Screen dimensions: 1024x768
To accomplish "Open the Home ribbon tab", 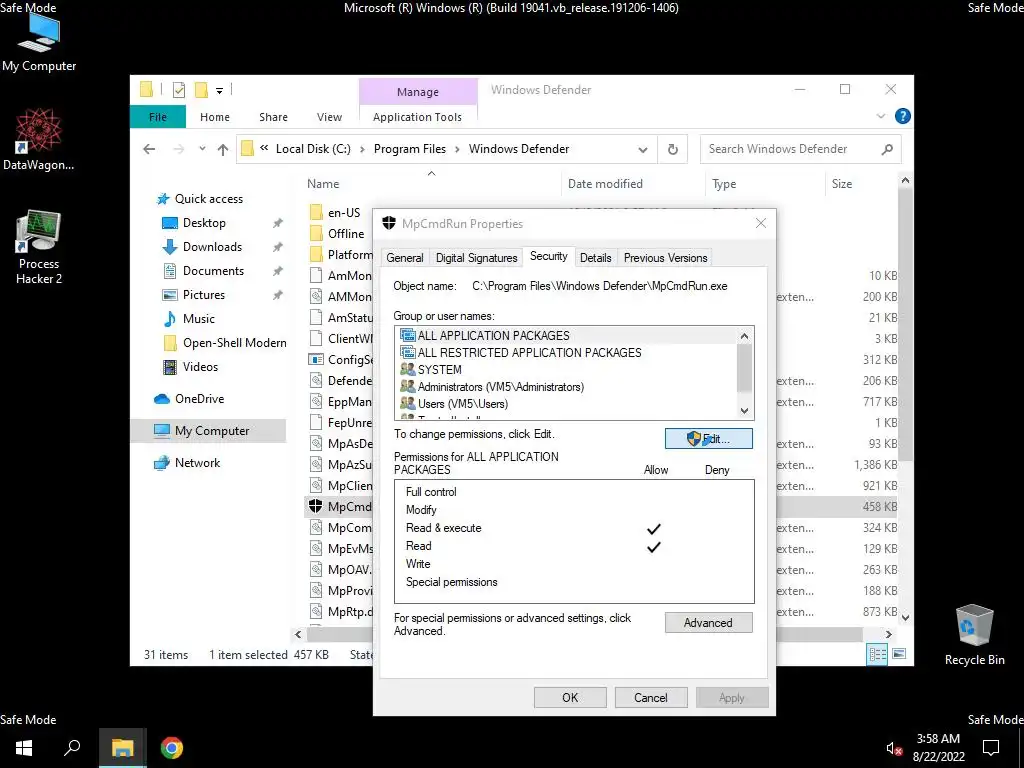I will [x=215, y=117].
